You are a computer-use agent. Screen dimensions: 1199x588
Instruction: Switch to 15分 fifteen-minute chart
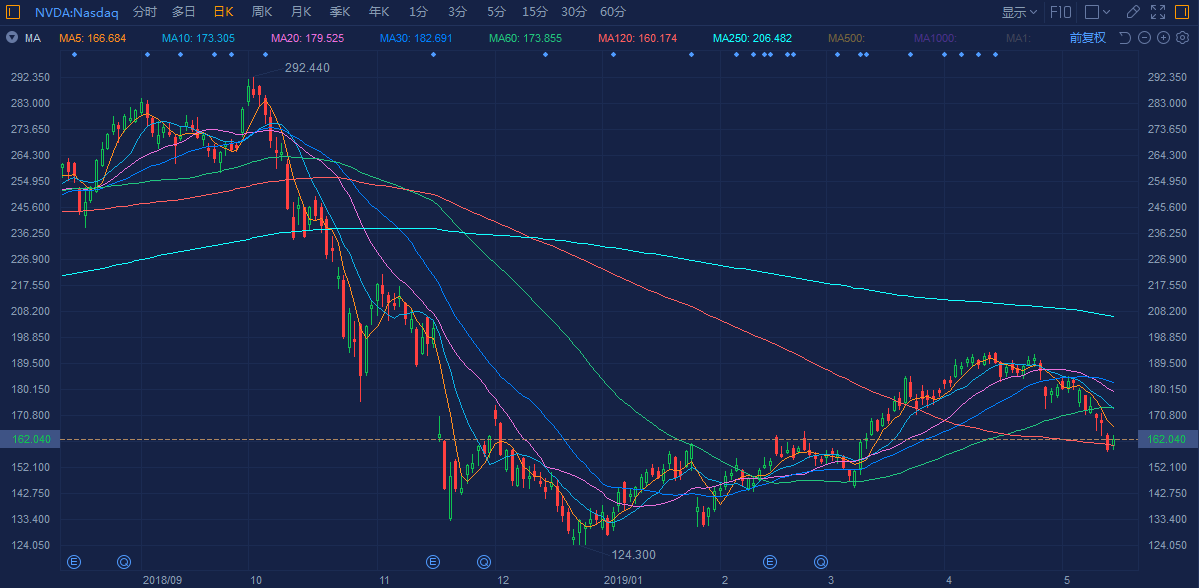[x=535, y=12]
